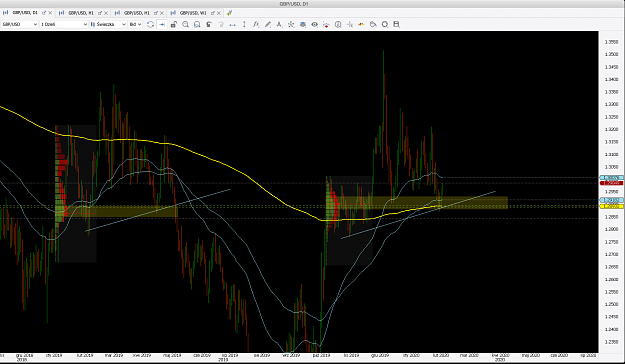Image resolution: width=625 pixels, height=364 pixels.
Task: Save the chart with the floppy icon
Action: (396, 24)
